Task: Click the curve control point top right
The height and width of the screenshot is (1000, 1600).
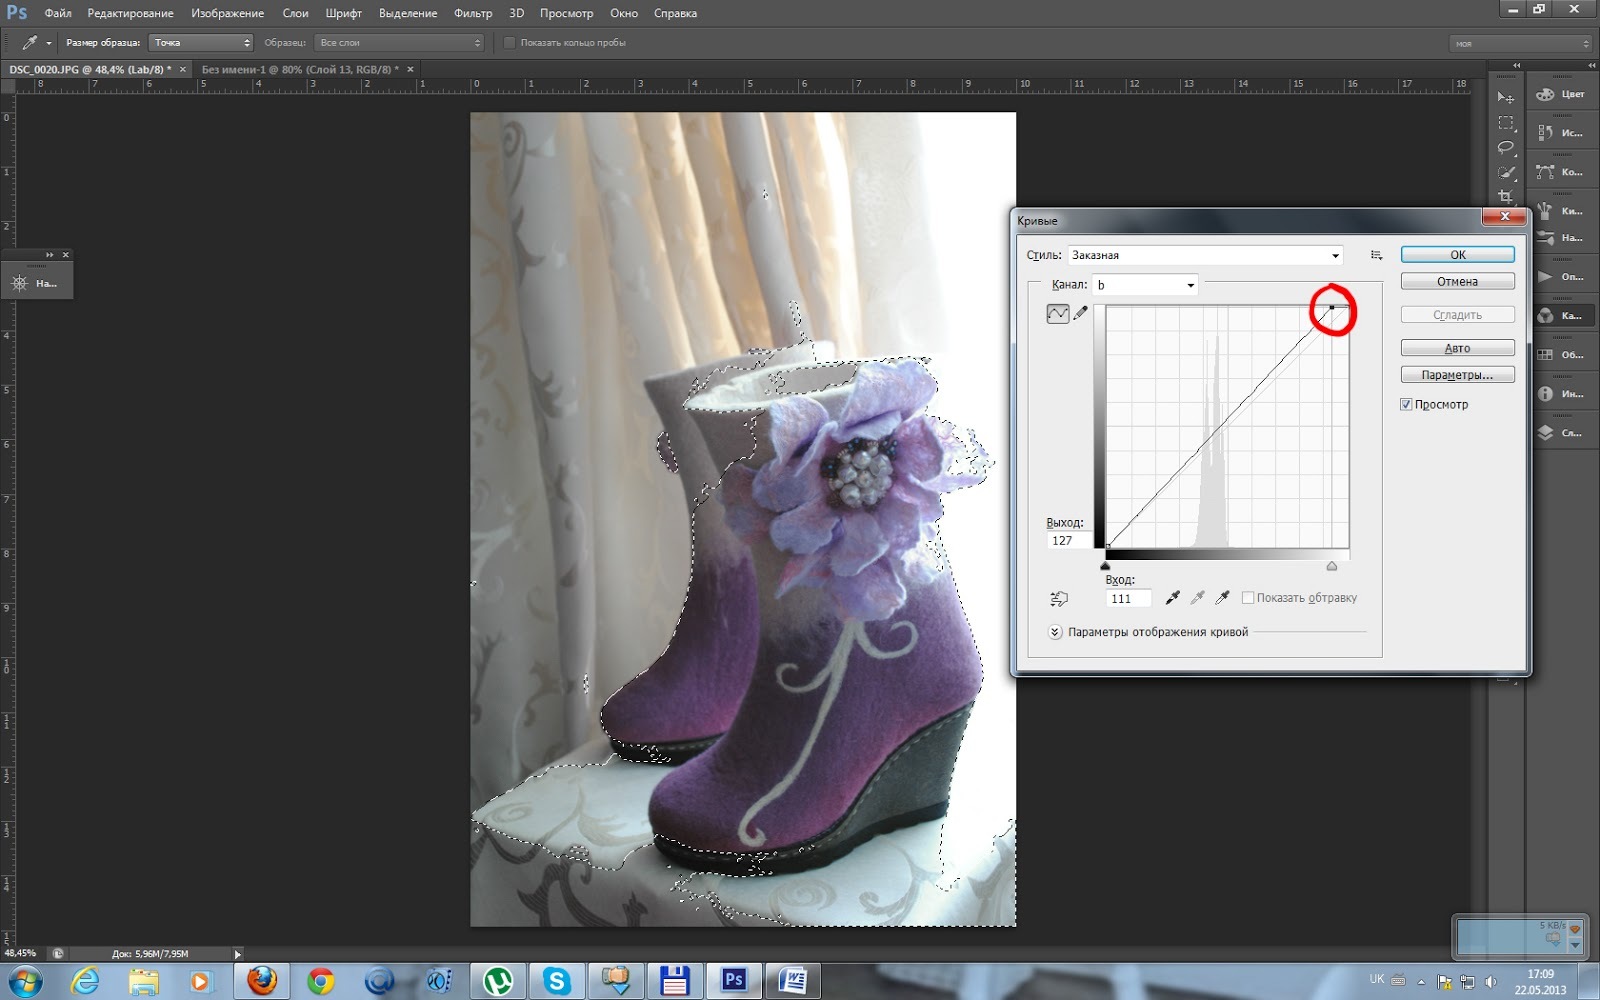Action: point(1332,307)
